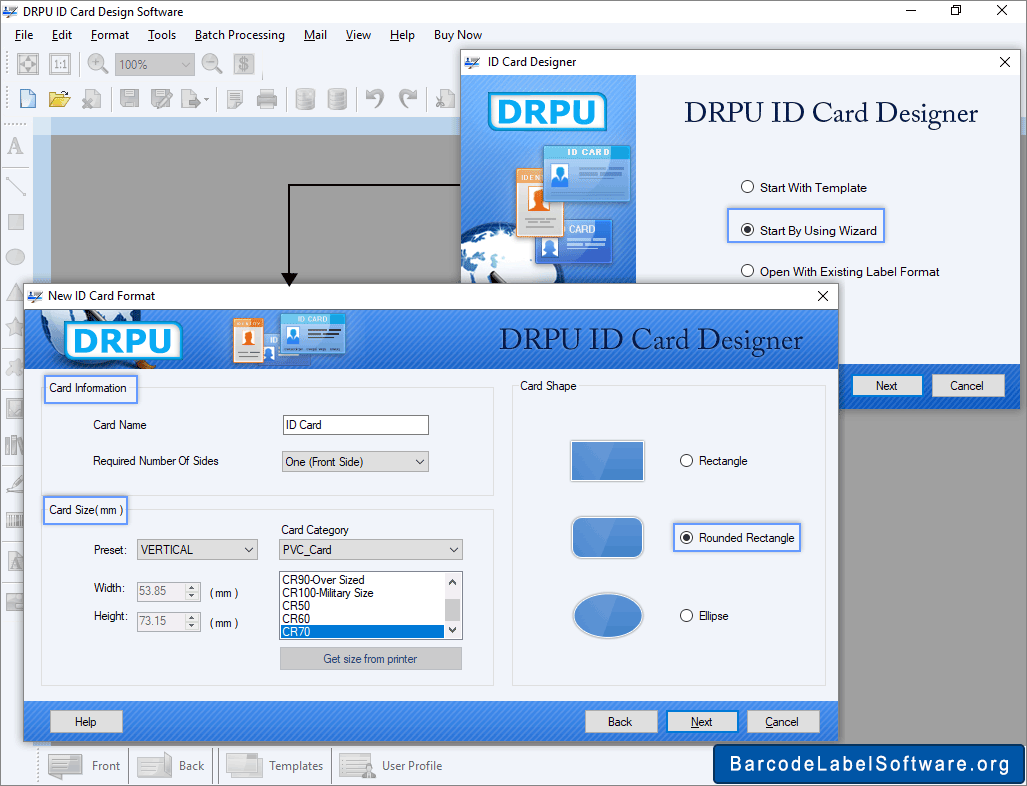Select the Text tool in sidebar
This screenshot has width=1027, height=786.
click(x=15, y=145)
